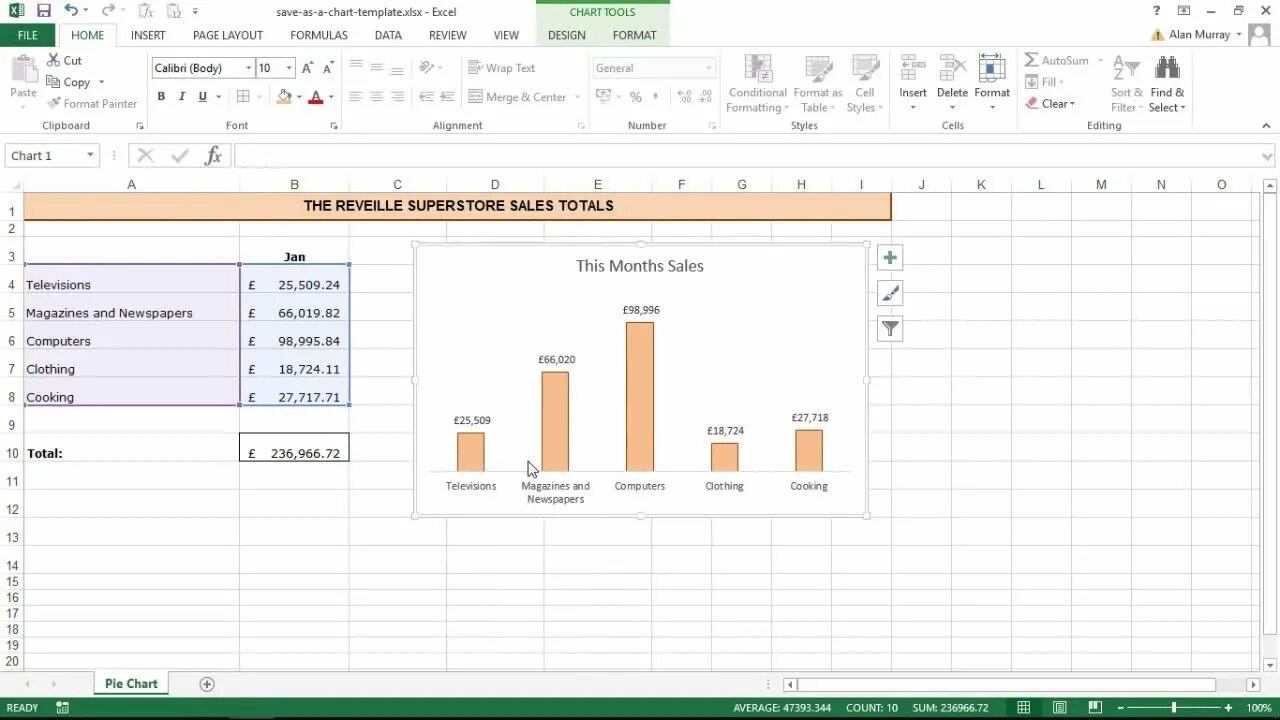1280x720 pixels.
Task: Click Delete cells icon
Action: point(952,69)
